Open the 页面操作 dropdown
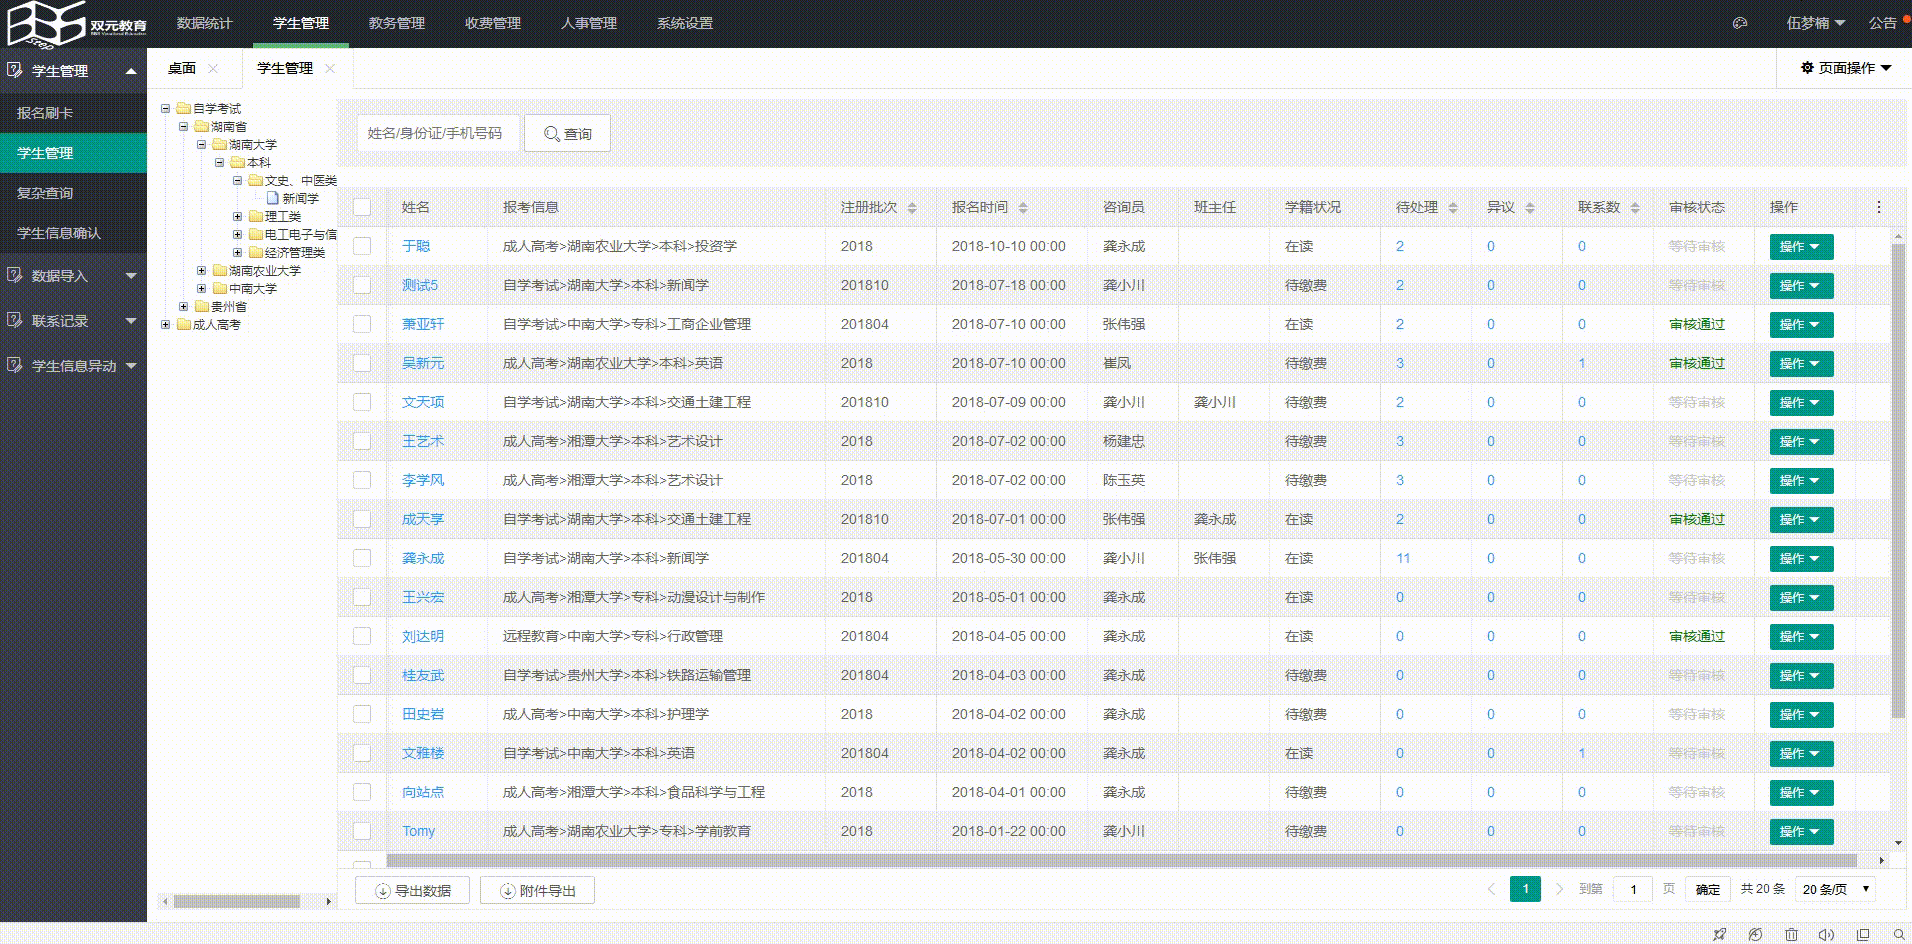Viewport: 1912px width, 944px height. click(1845, 68)
